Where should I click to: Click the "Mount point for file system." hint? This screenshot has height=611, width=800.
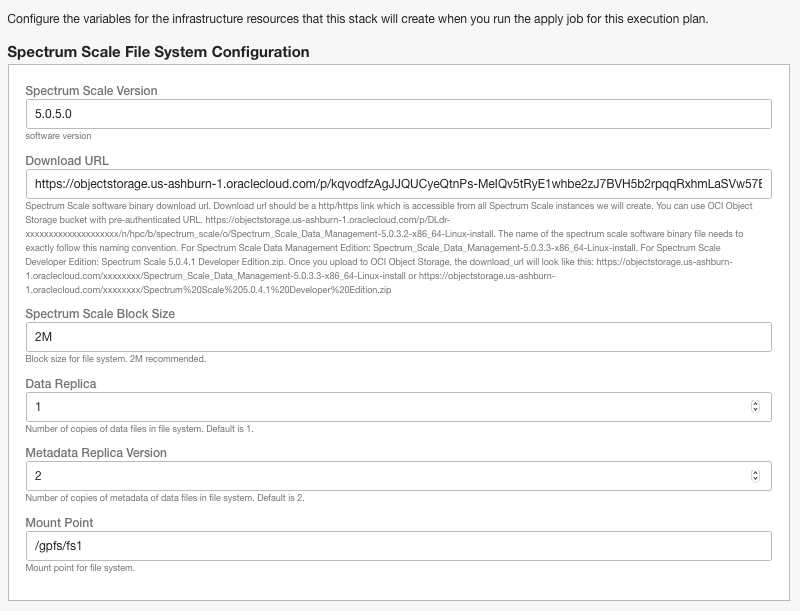tap(80, 568)
